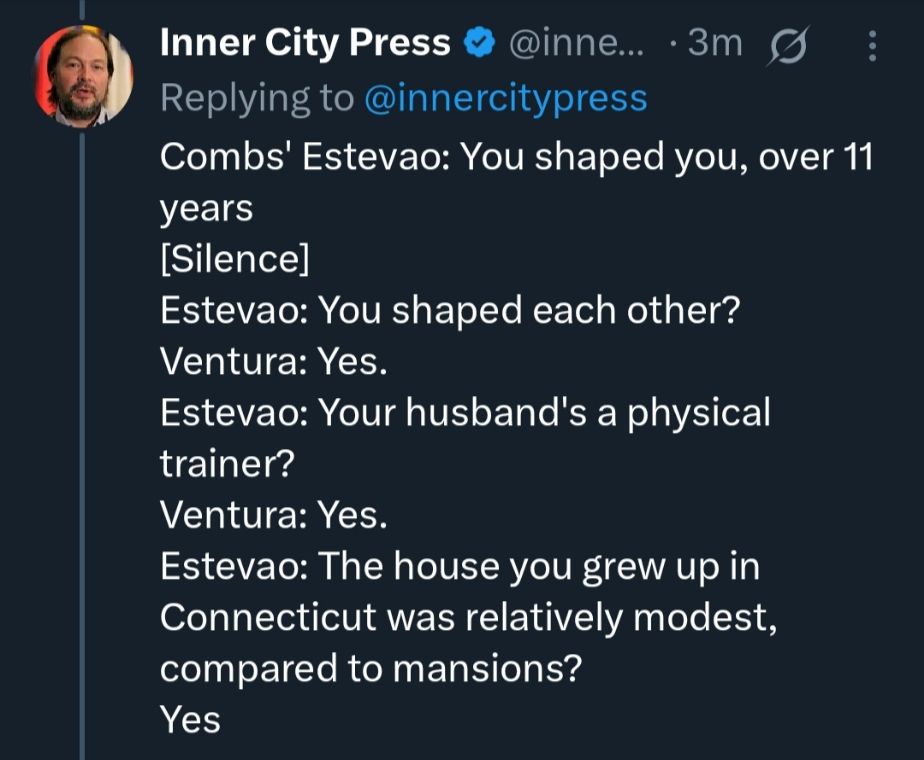Screen dimensions: 924x760
Task: Open the Inner City Press profile avatar
Action: (83, 77)
